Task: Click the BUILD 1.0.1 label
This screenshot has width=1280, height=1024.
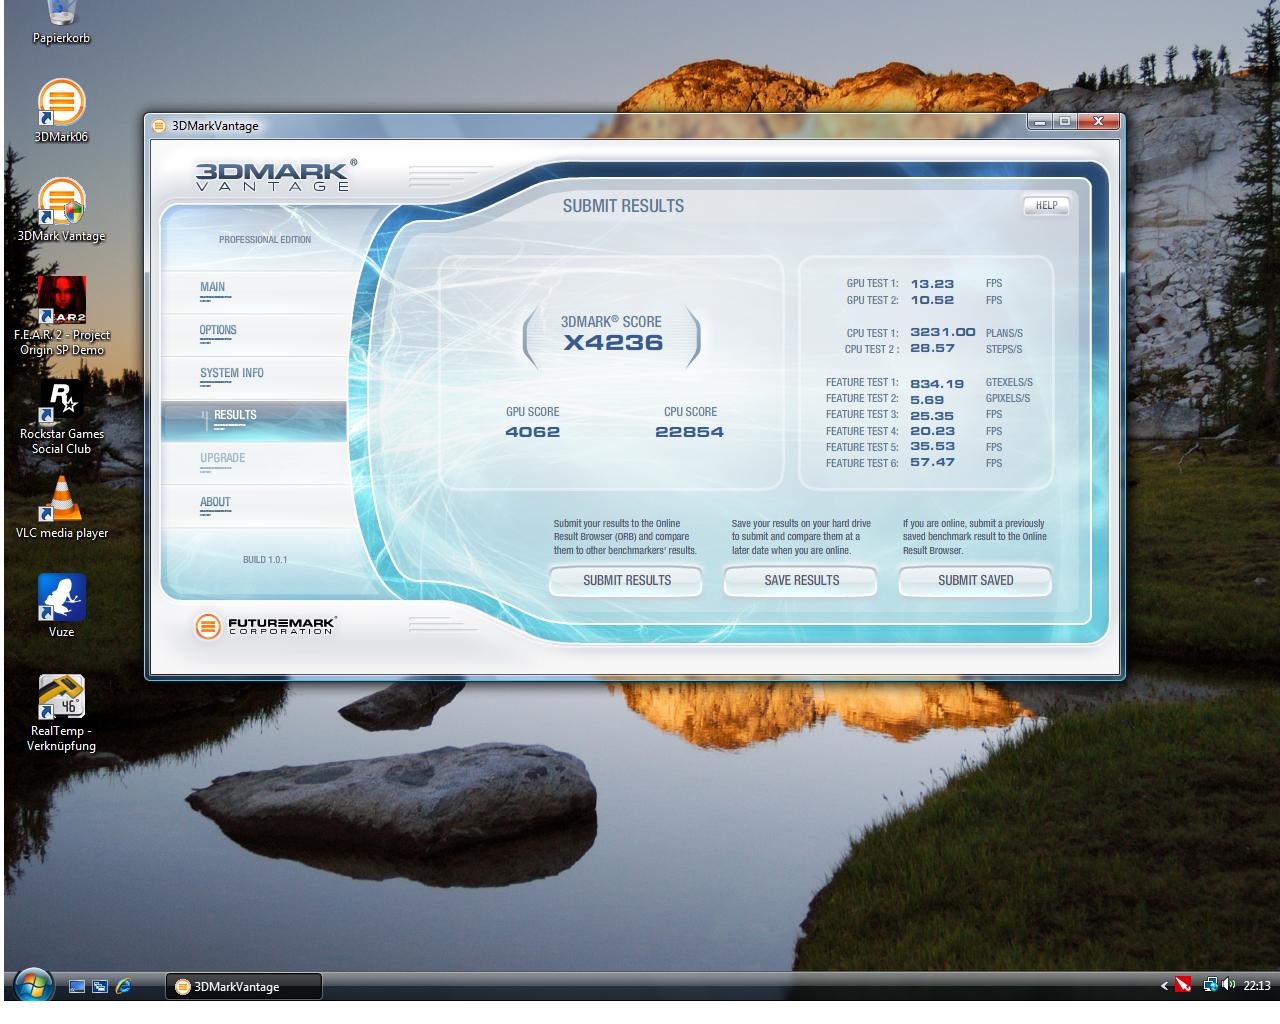Action: tap(265, 560)
